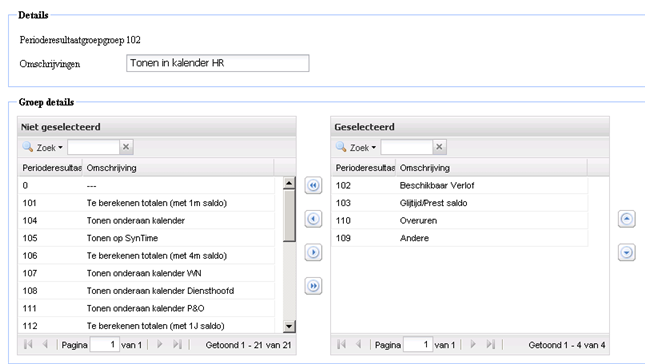Click search field in Niet geselecteerd panel
This screenshot has width=645, height=364.
tap(93, 147)
